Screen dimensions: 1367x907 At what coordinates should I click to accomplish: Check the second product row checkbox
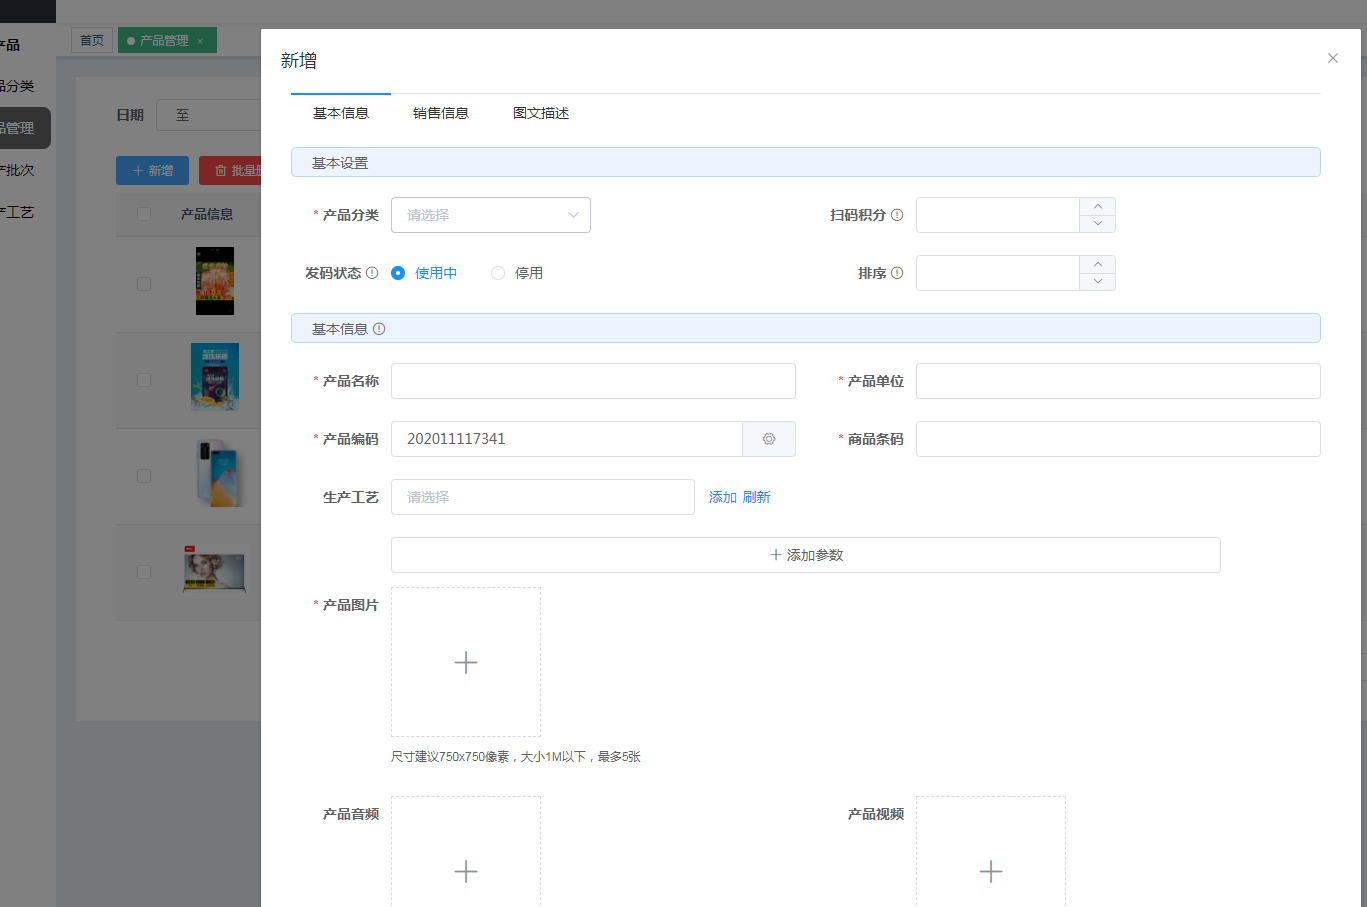pyautogui.click(x=144, y=380)
